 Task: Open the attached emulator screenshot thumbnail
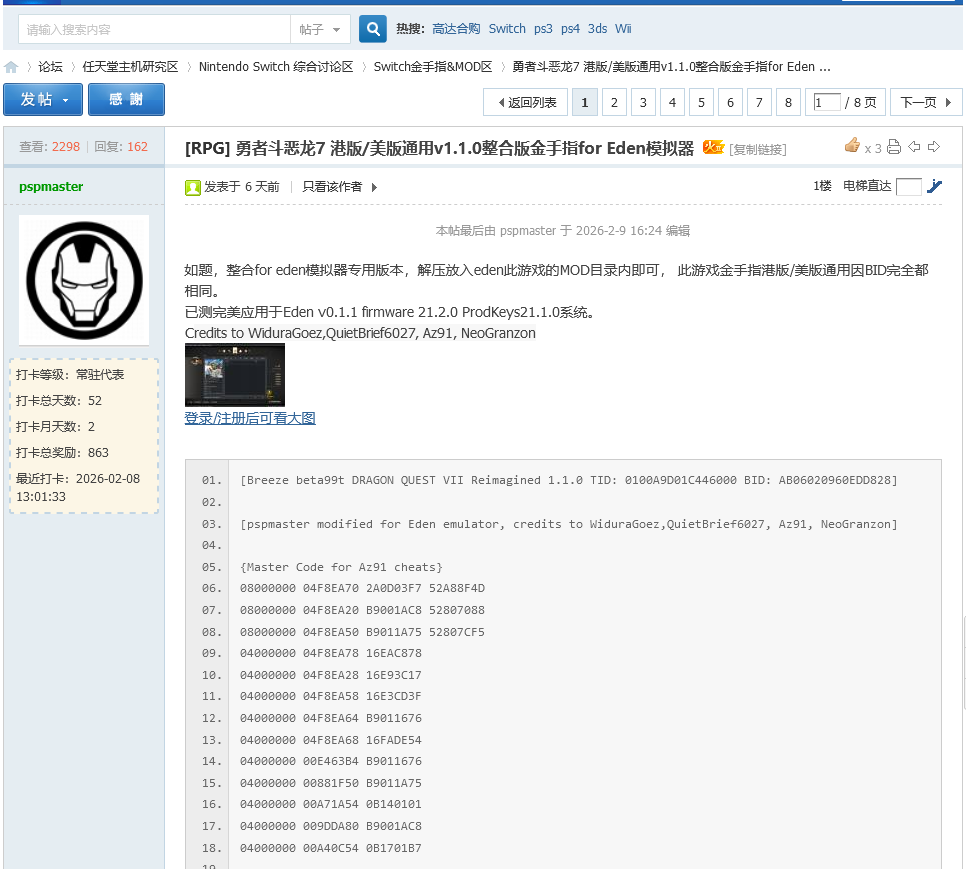235,374
